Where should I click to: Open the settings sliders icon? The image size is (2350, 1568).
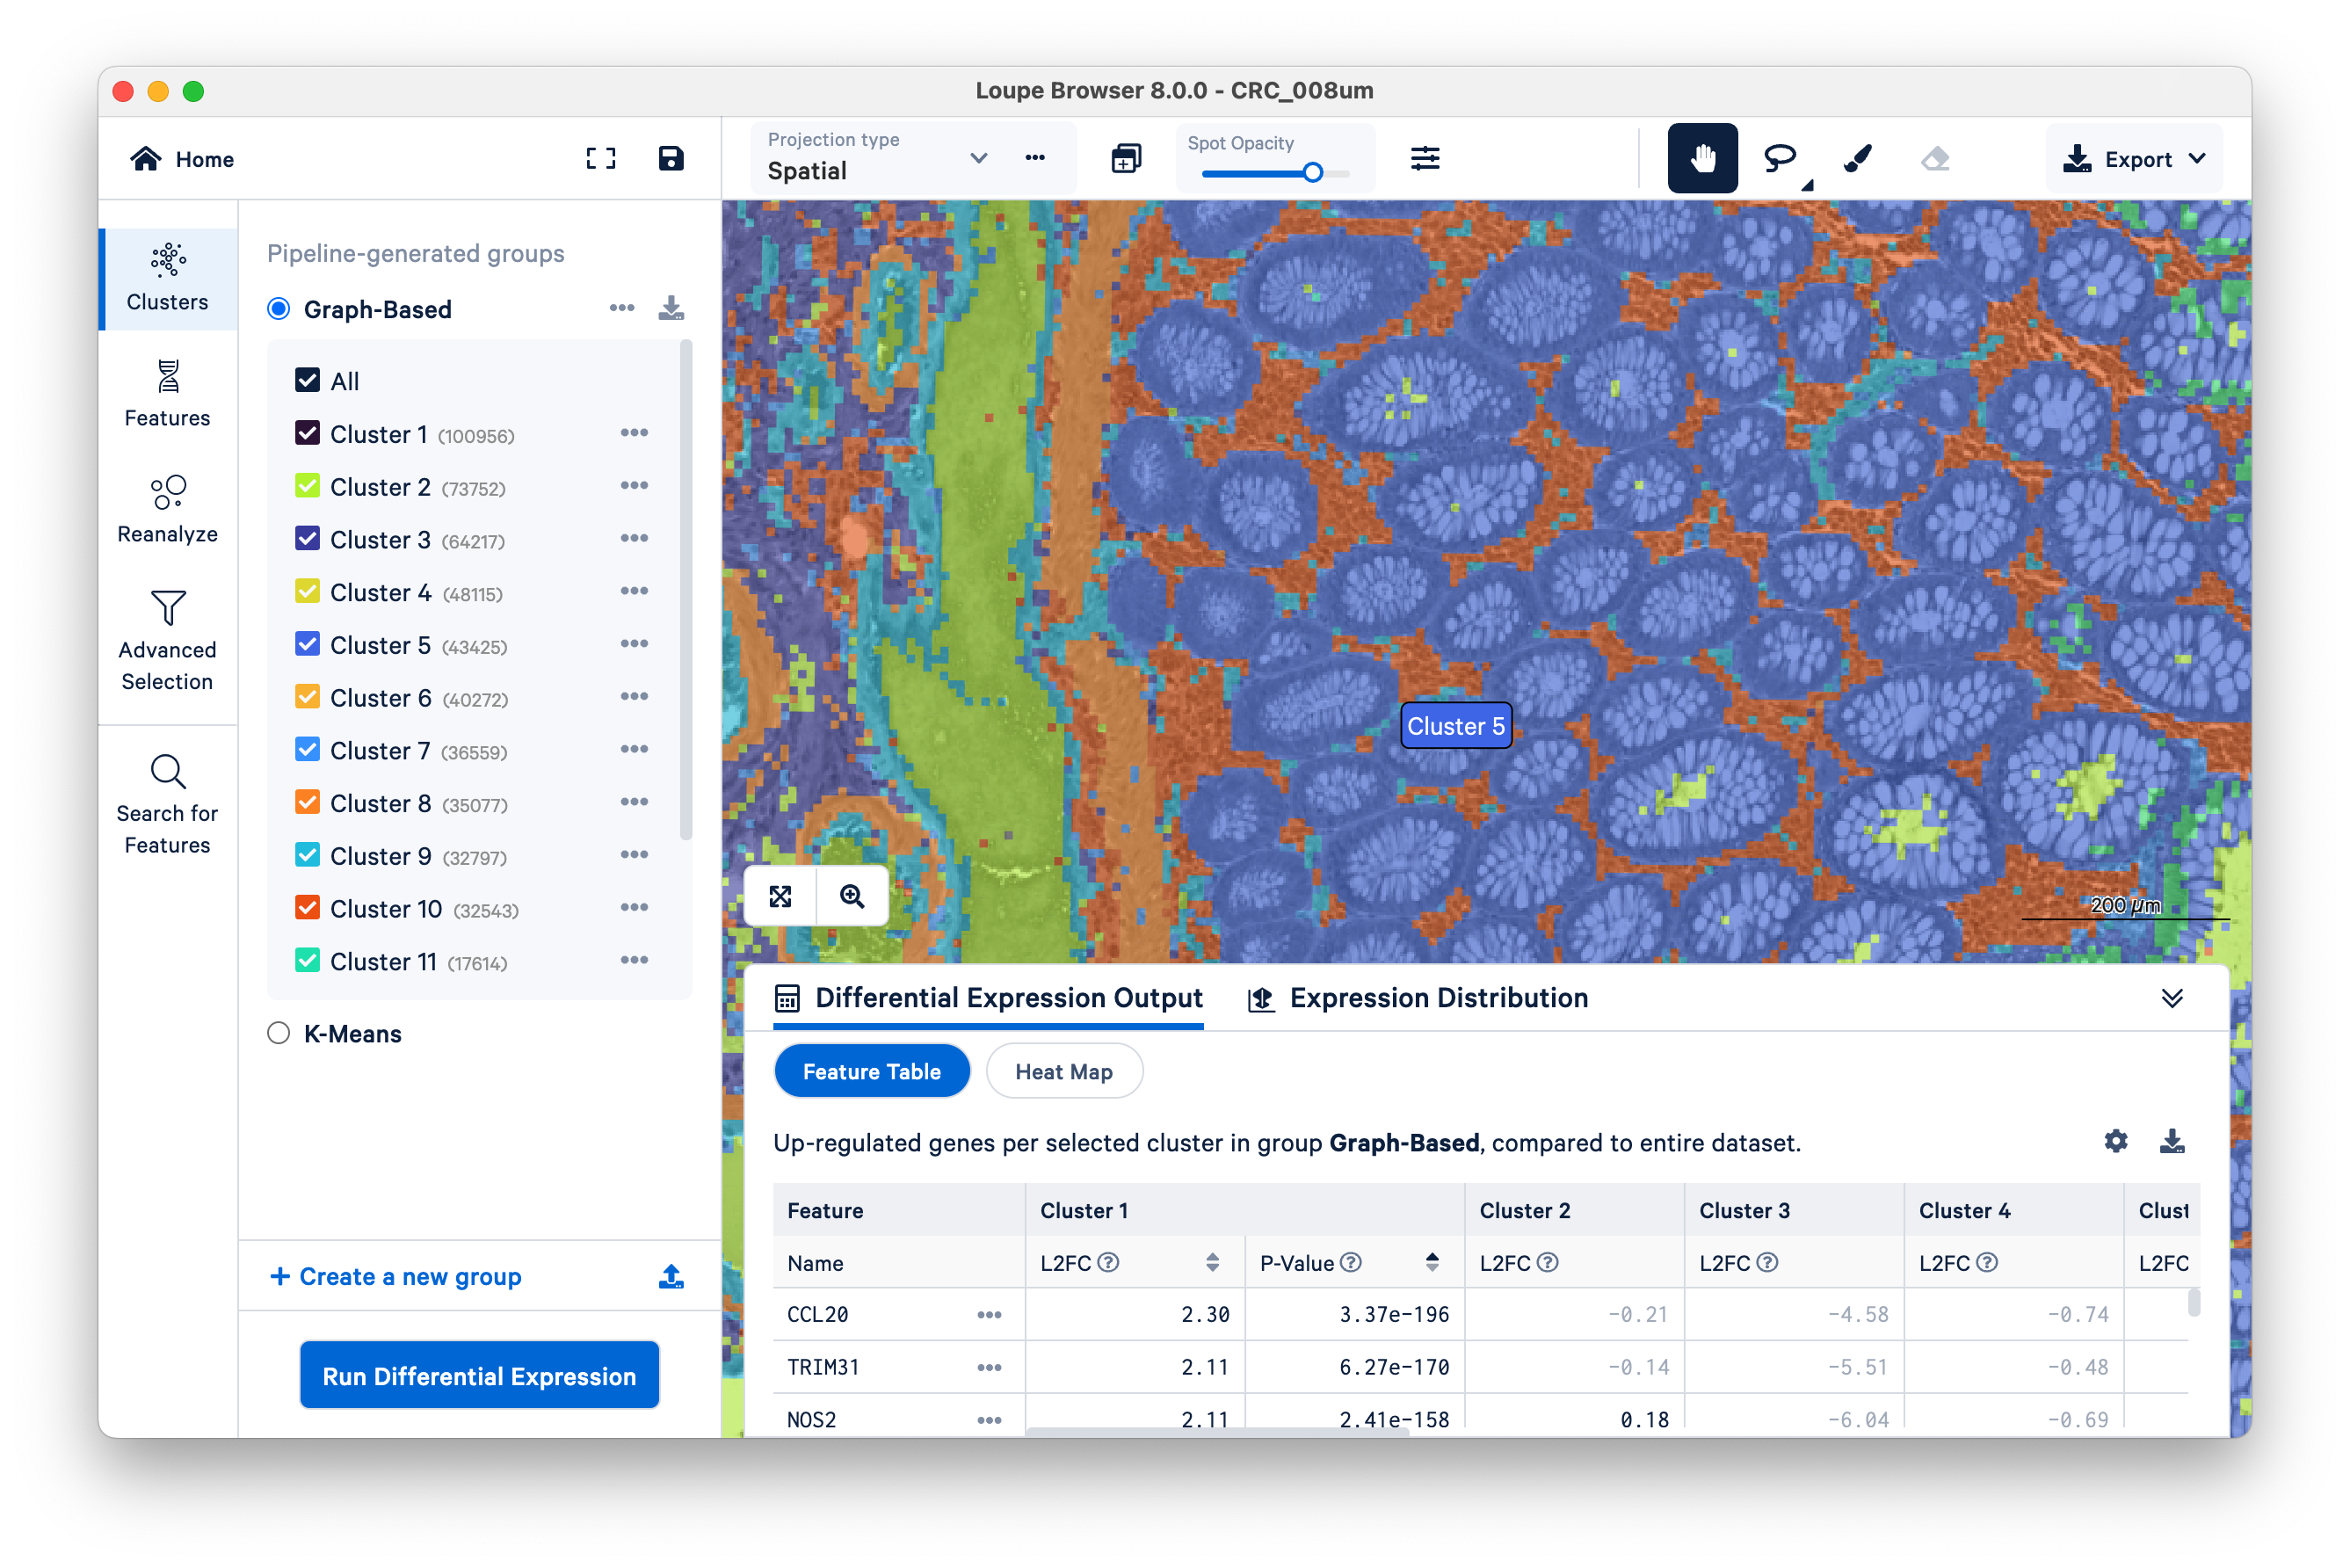click(1425, 158)
